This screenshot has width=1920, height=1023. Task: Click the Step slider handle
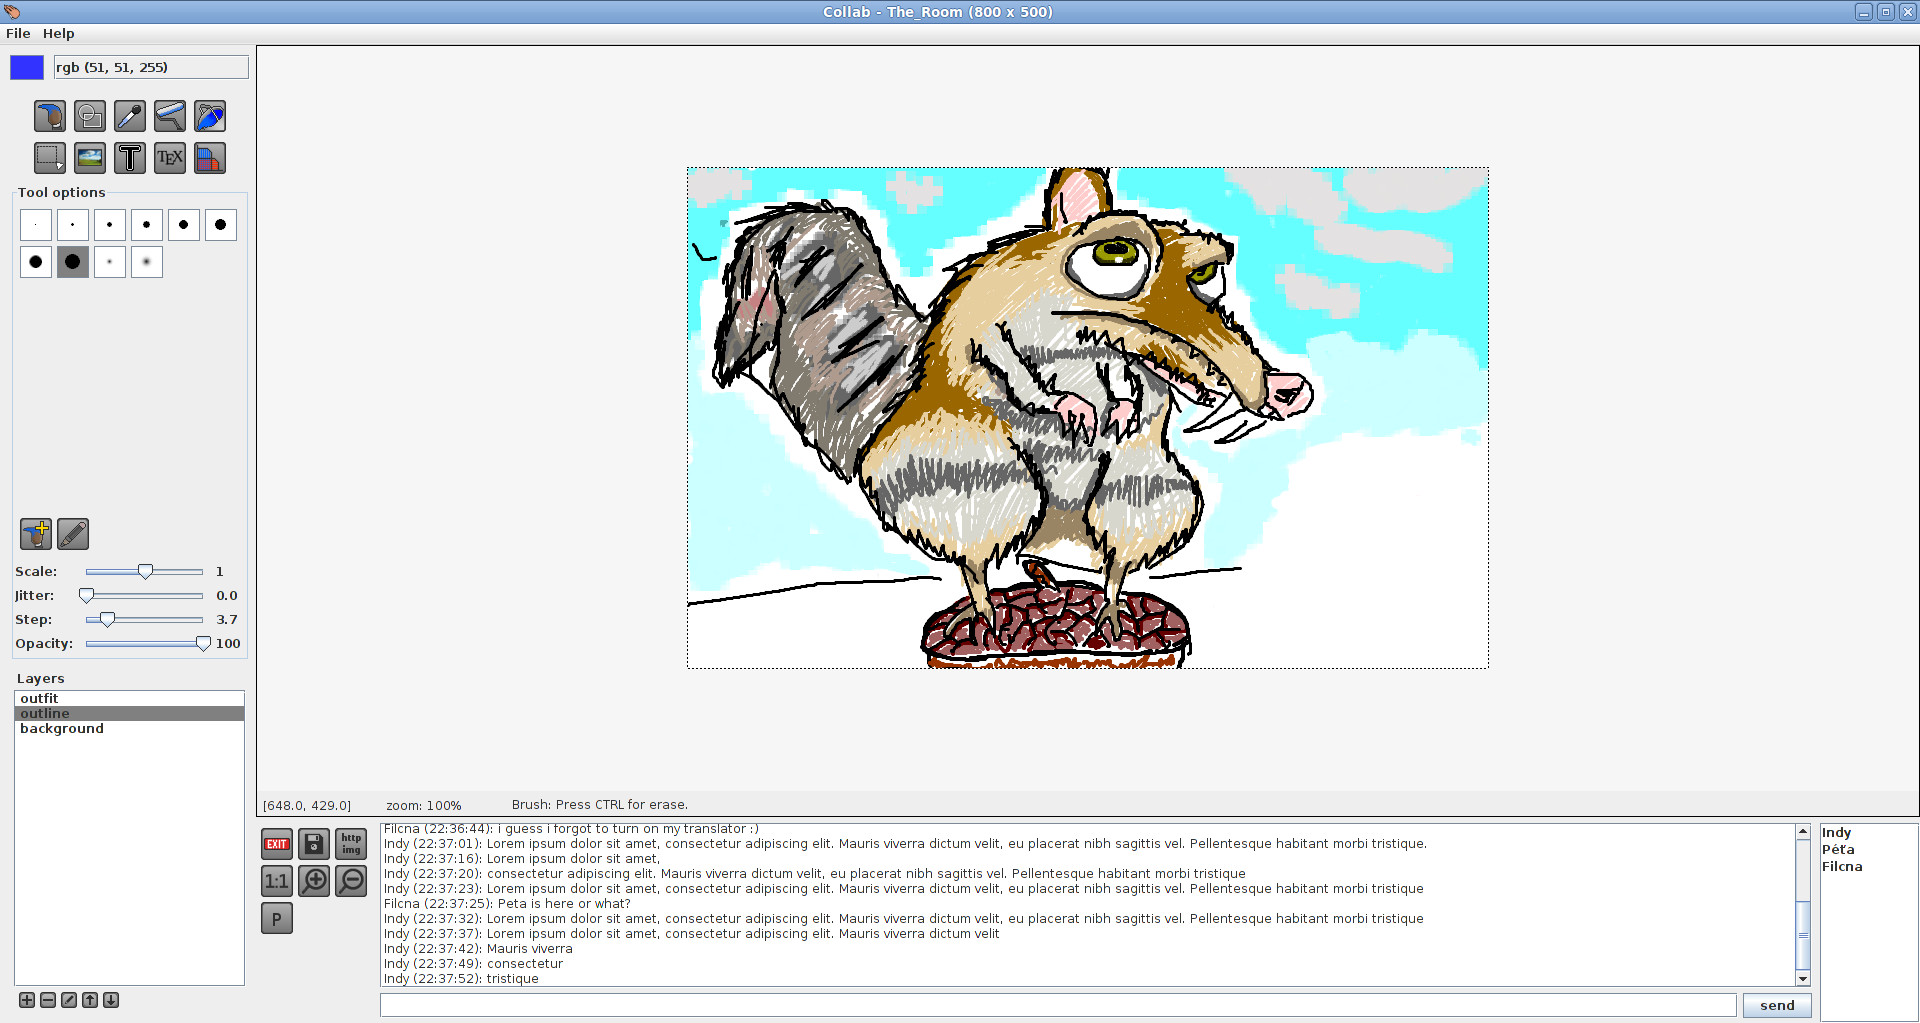point(107,619)
